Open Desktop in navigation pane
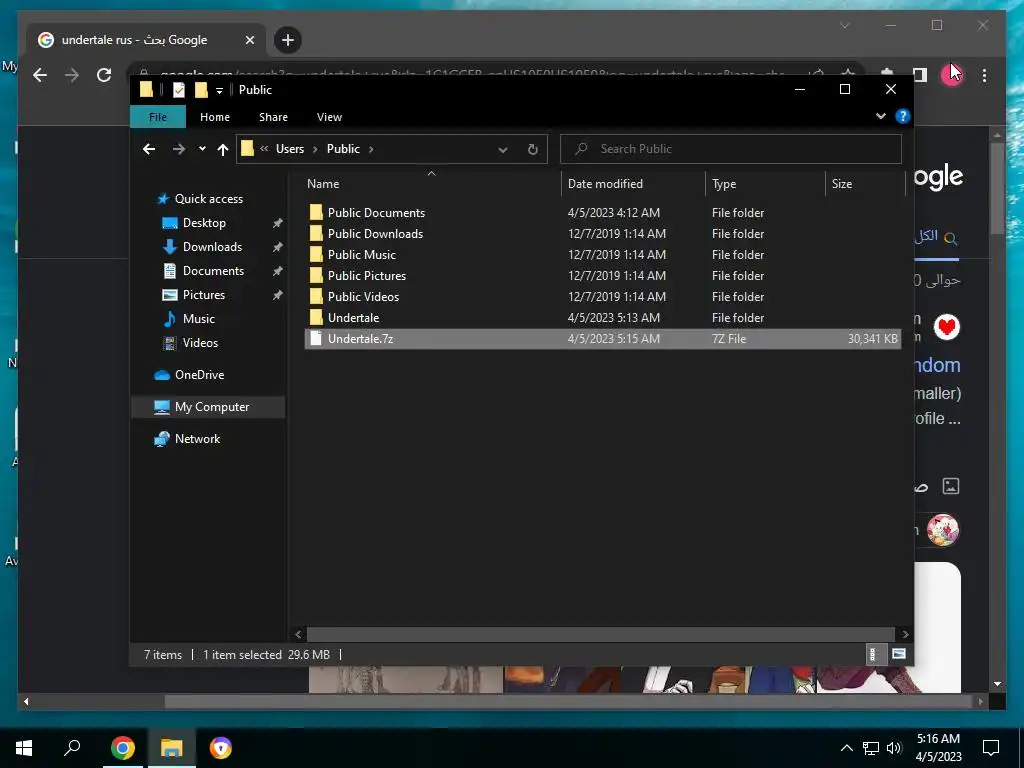 click(x=204, y=223)
